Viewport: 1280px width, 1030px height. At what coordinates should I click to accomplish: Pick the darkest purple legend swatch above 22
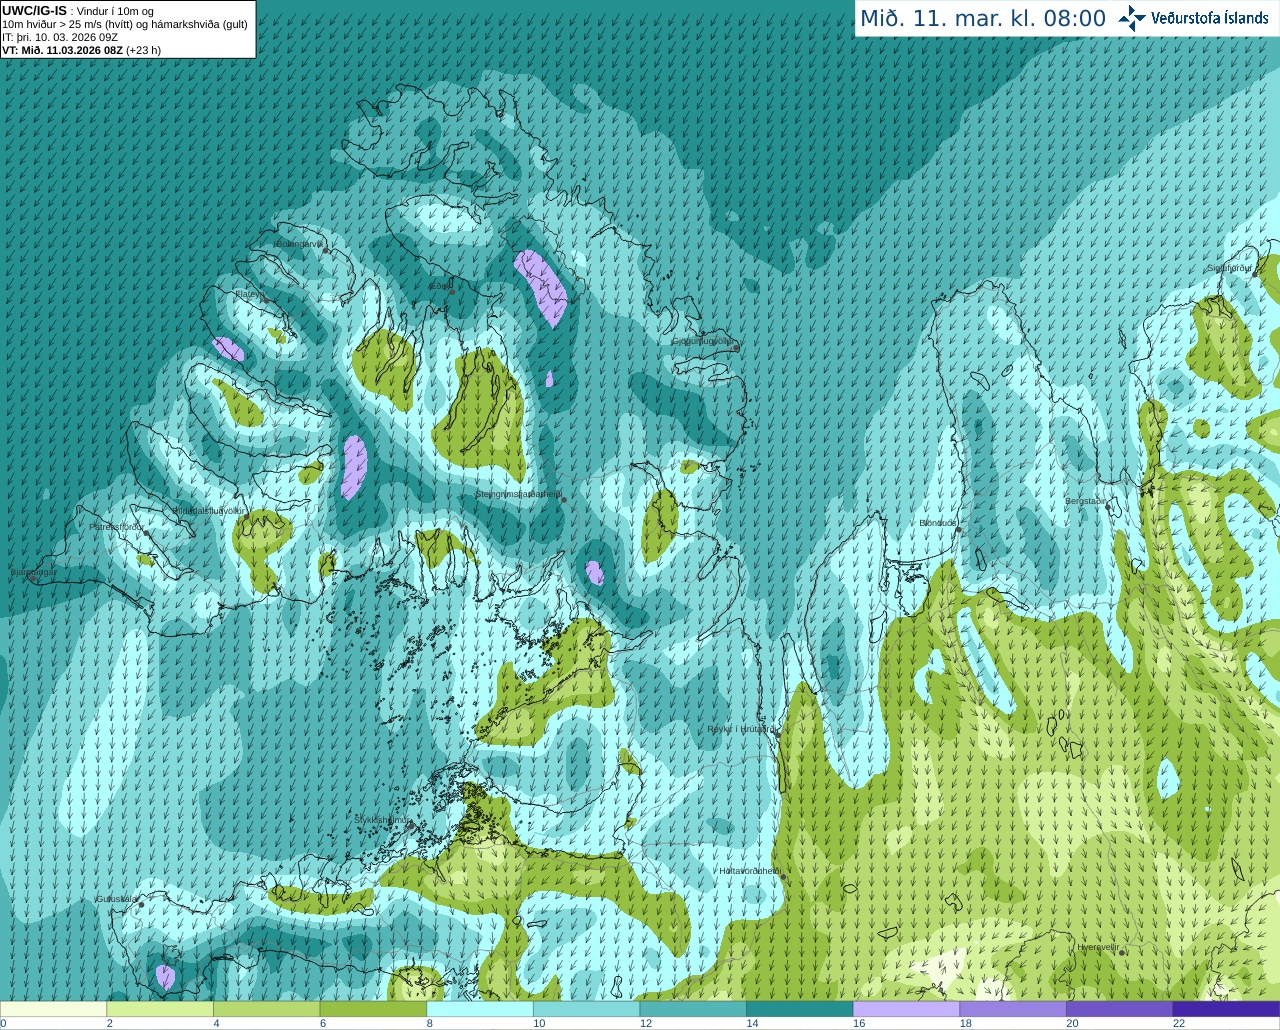tap(1226, 1009)
